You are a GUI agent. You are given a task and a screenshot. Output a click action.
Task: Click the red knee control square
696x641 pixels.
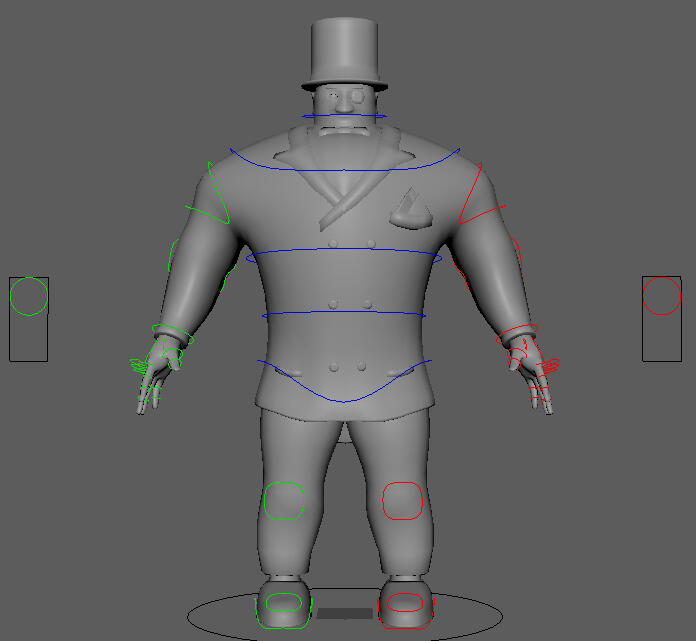(x=403, y=501)
